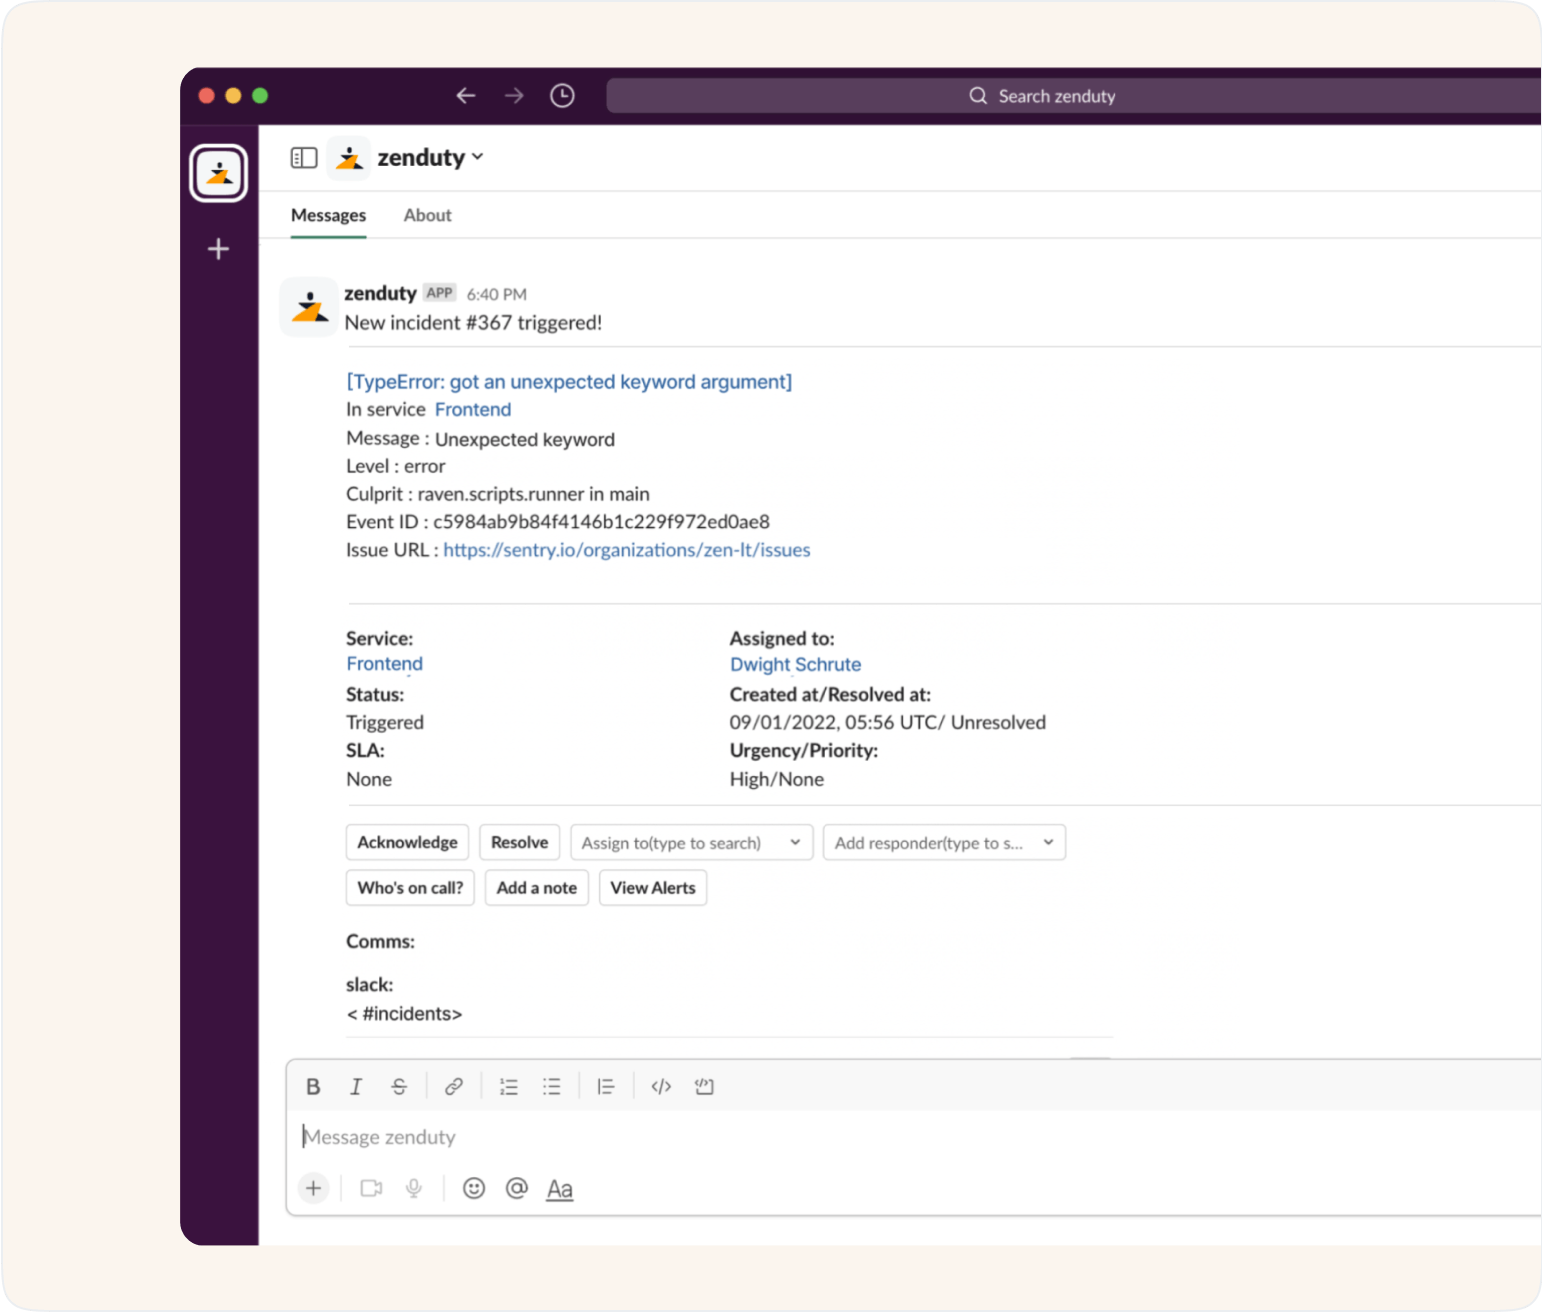Hide text formatting with the Aa toggle

click(x=559, y=1188)
